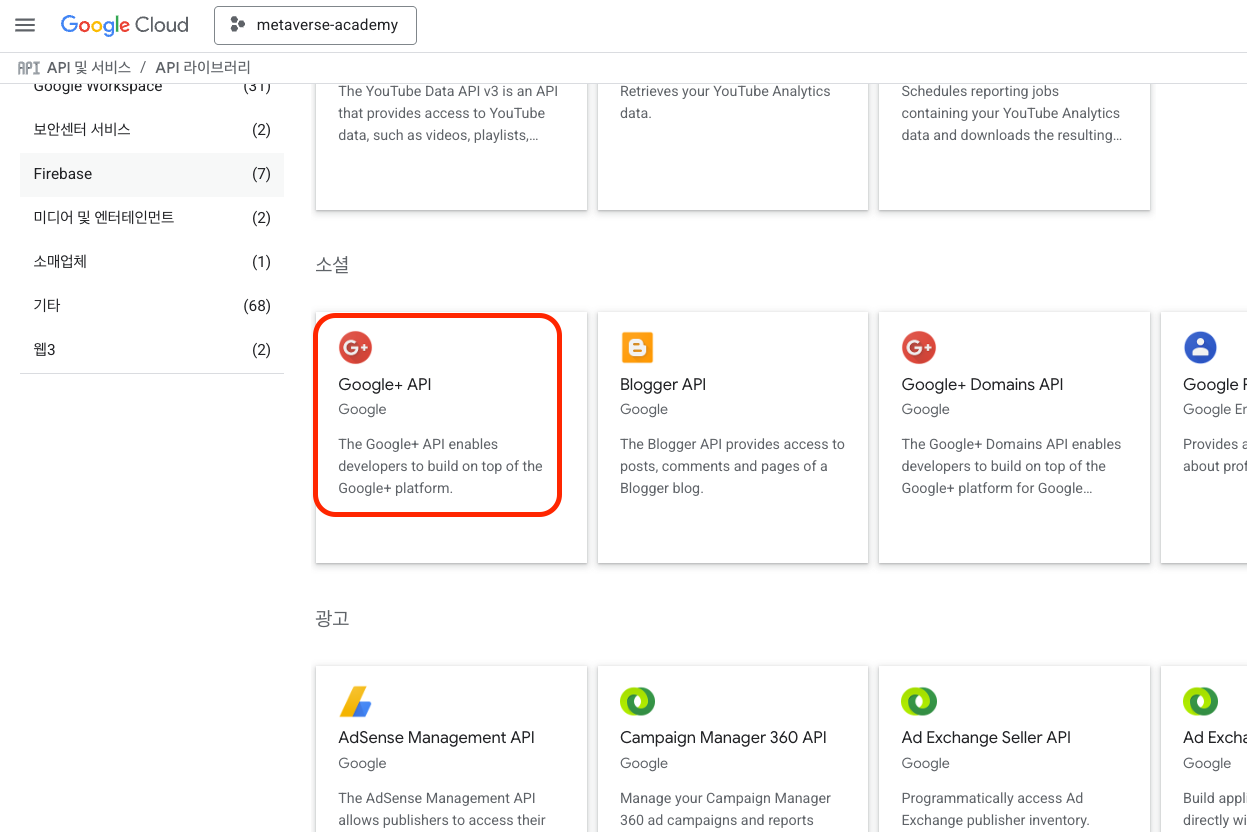1247x832 pixels.
Task: Click the 기타 count (68)
Action: click(257, 306)
